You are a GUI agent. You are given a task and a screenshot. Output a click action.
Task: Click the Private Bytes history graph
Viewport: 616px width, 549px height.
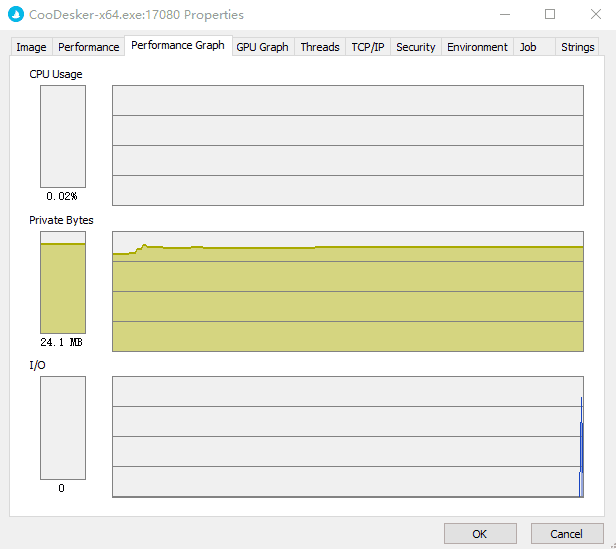click(347, 291)
